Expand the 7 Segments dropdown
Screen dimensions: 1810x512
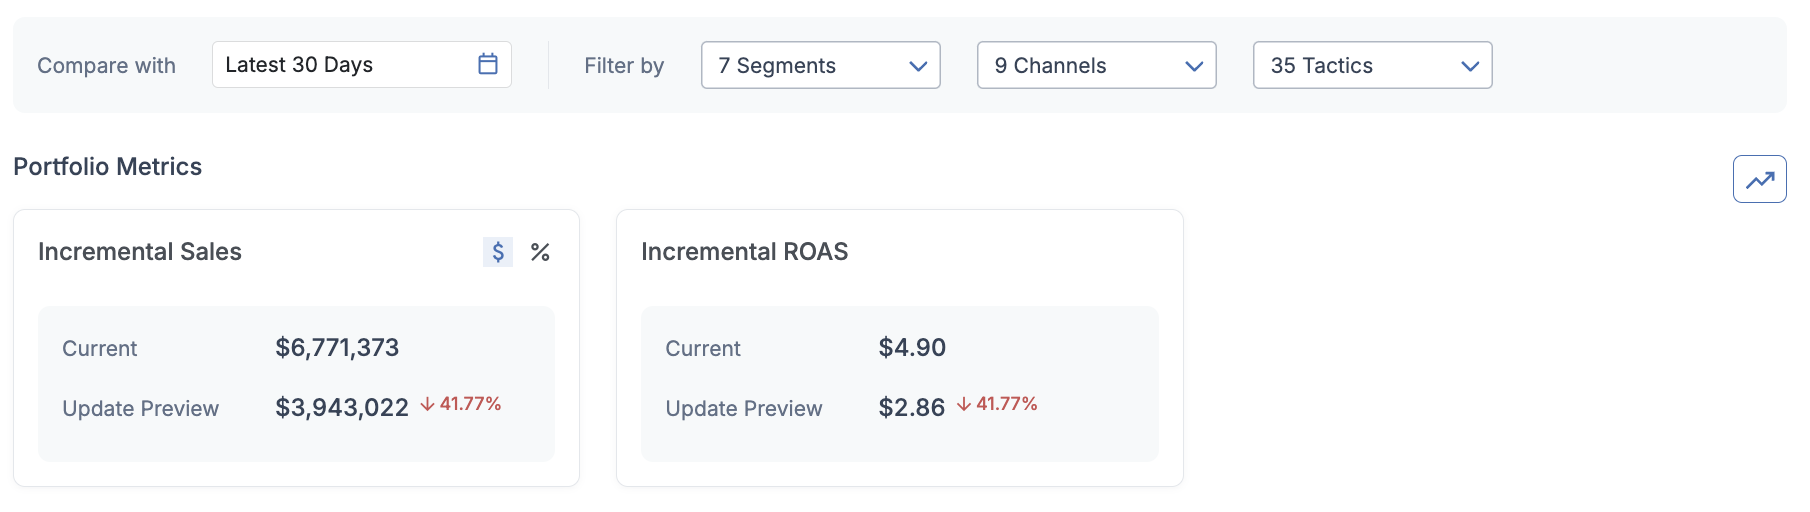820,65
